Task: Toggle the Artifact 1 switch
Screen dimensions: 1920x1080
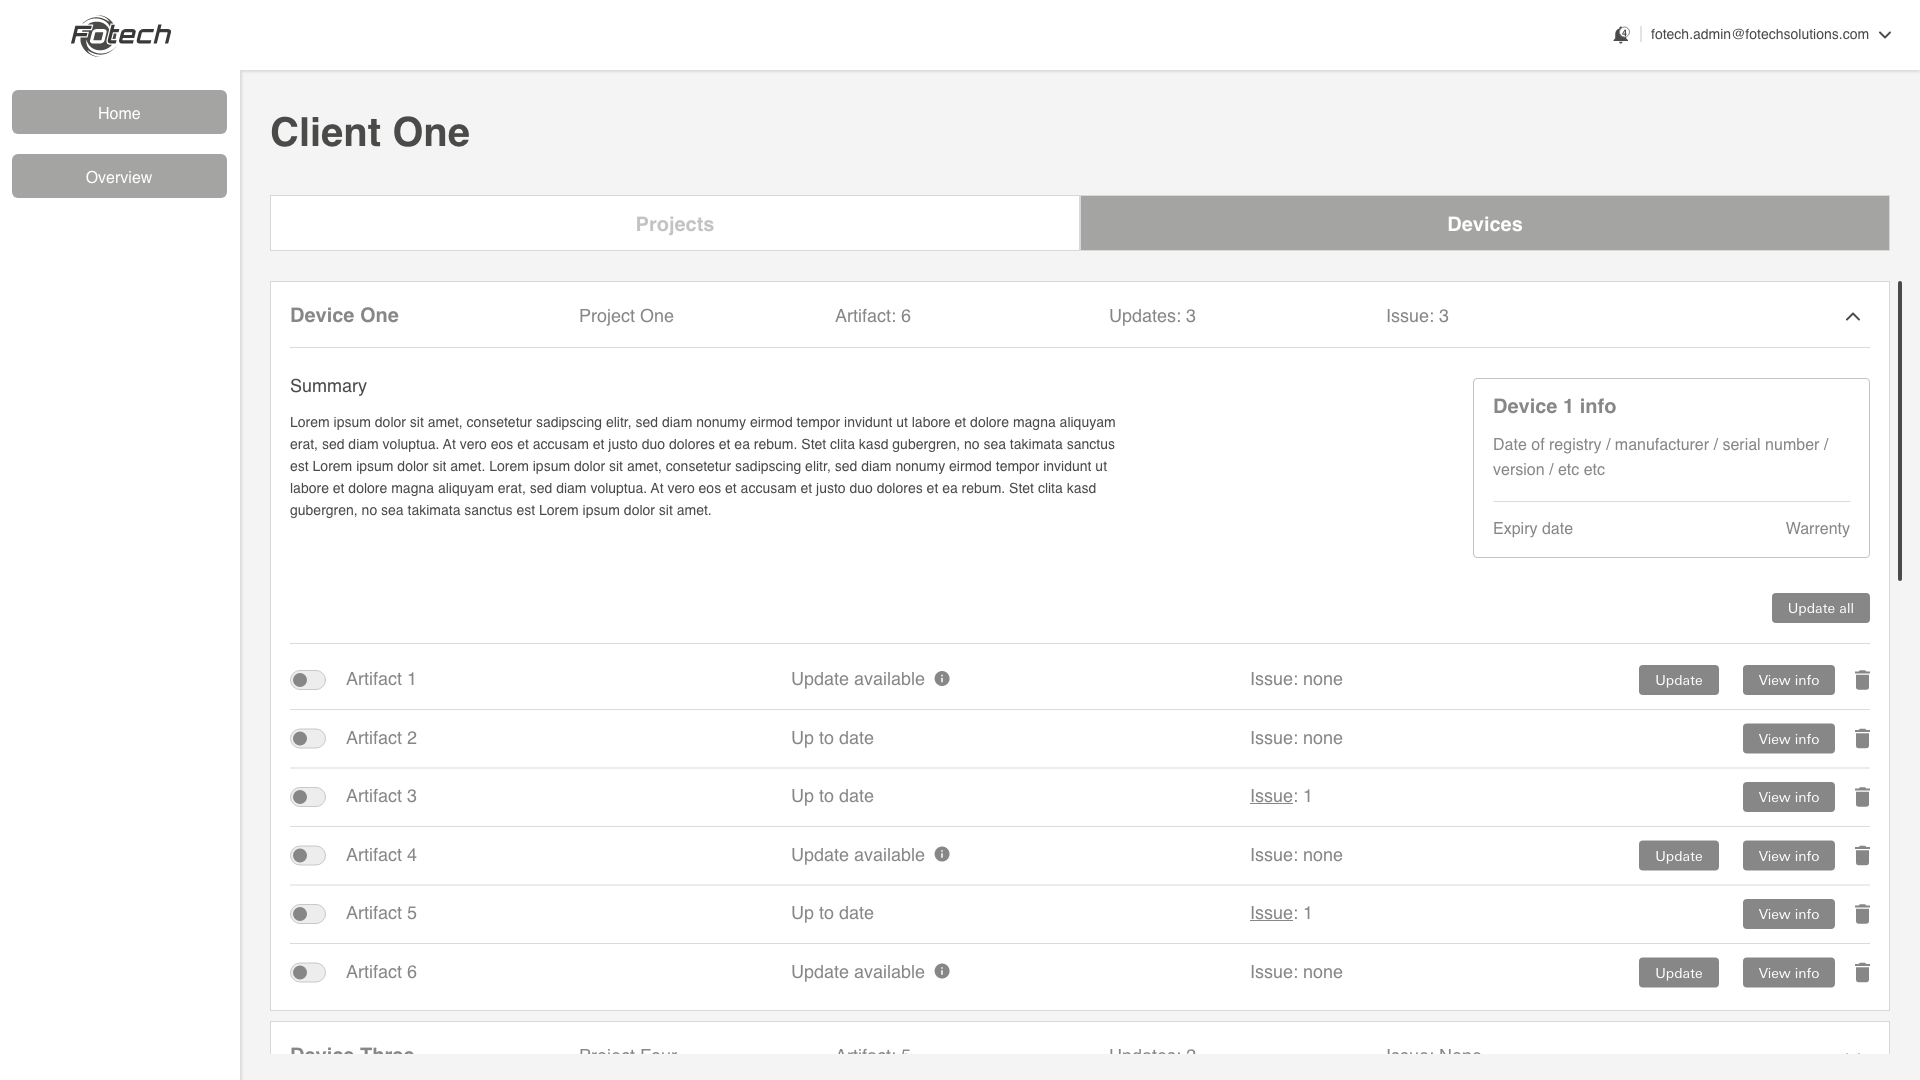Action: pos(308,680)
